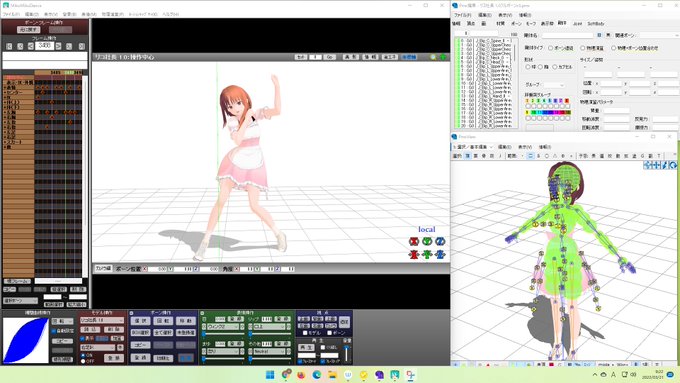The width and height of the screenshot is (680, 383).
Task: Select physics calculation rigid body type radio
Action: point(582,48)
